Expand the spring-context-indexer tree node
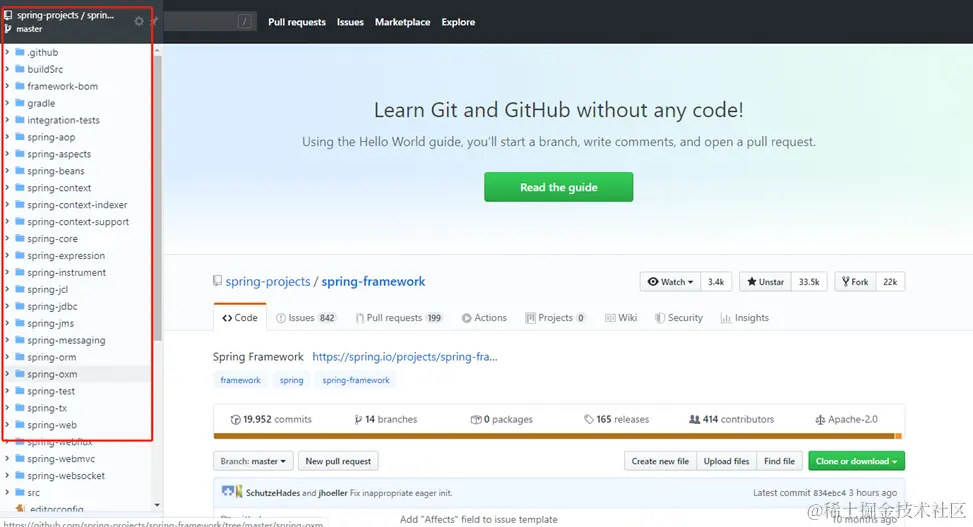The height and width of the screenshot is (527, 973). point(7,204)
